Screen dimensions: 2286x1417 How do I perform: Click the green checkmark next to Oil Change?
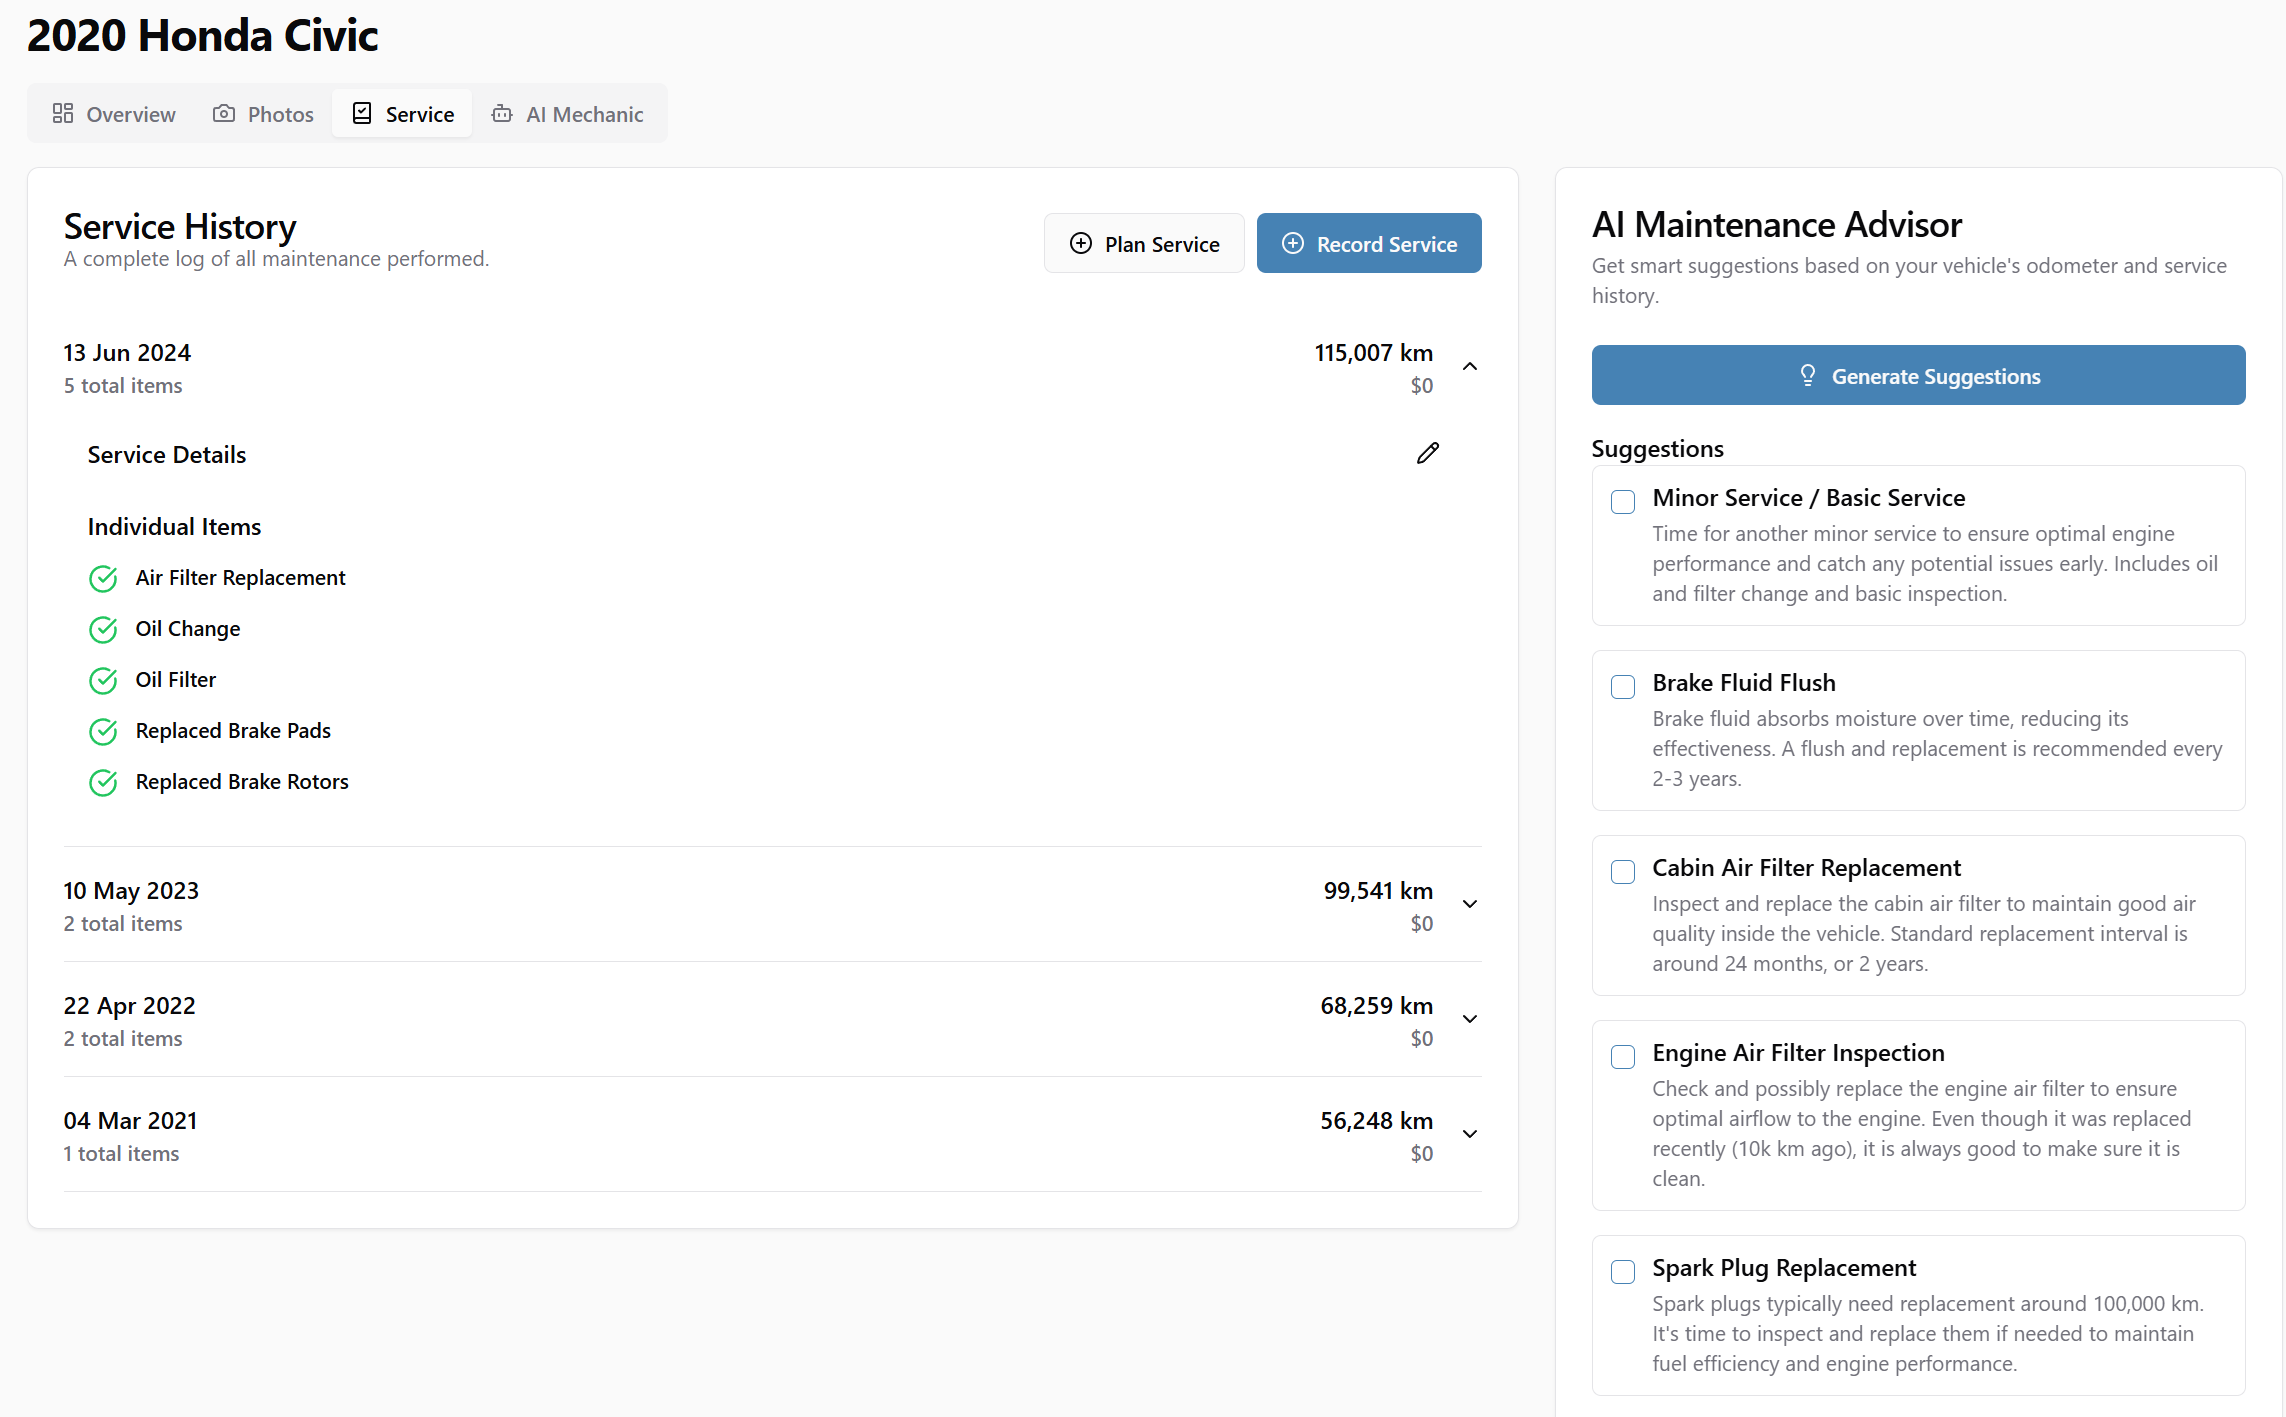coord(103,630)
